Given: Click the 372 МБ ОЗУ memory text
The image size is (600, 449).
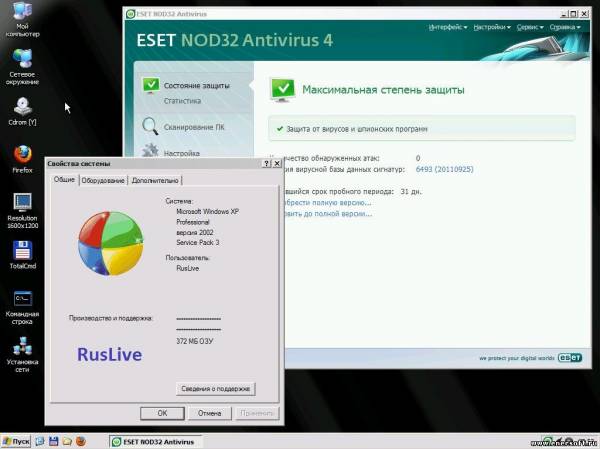Looking at the screenshot, I should pyautogui.click(x=194, y=341).
